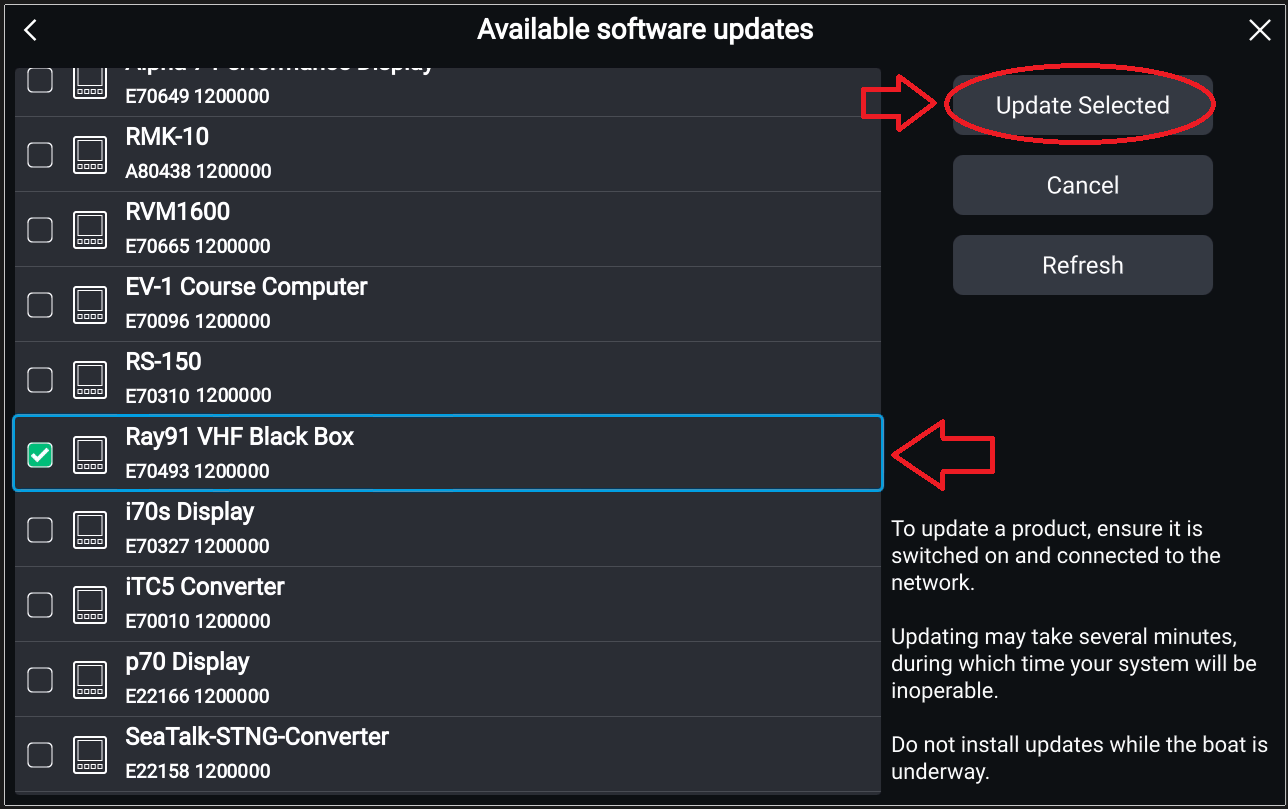Viewport: 1288px width, 809px height.
Task: Select the iTC5 Converter list entry
Action: coord(448,605)
